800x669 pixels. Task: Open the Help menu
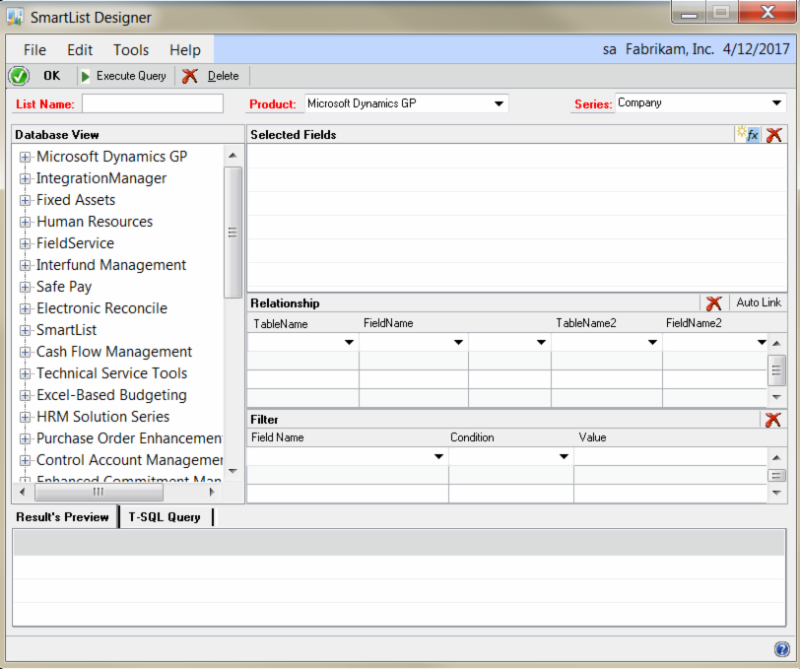tap(185, 50)
